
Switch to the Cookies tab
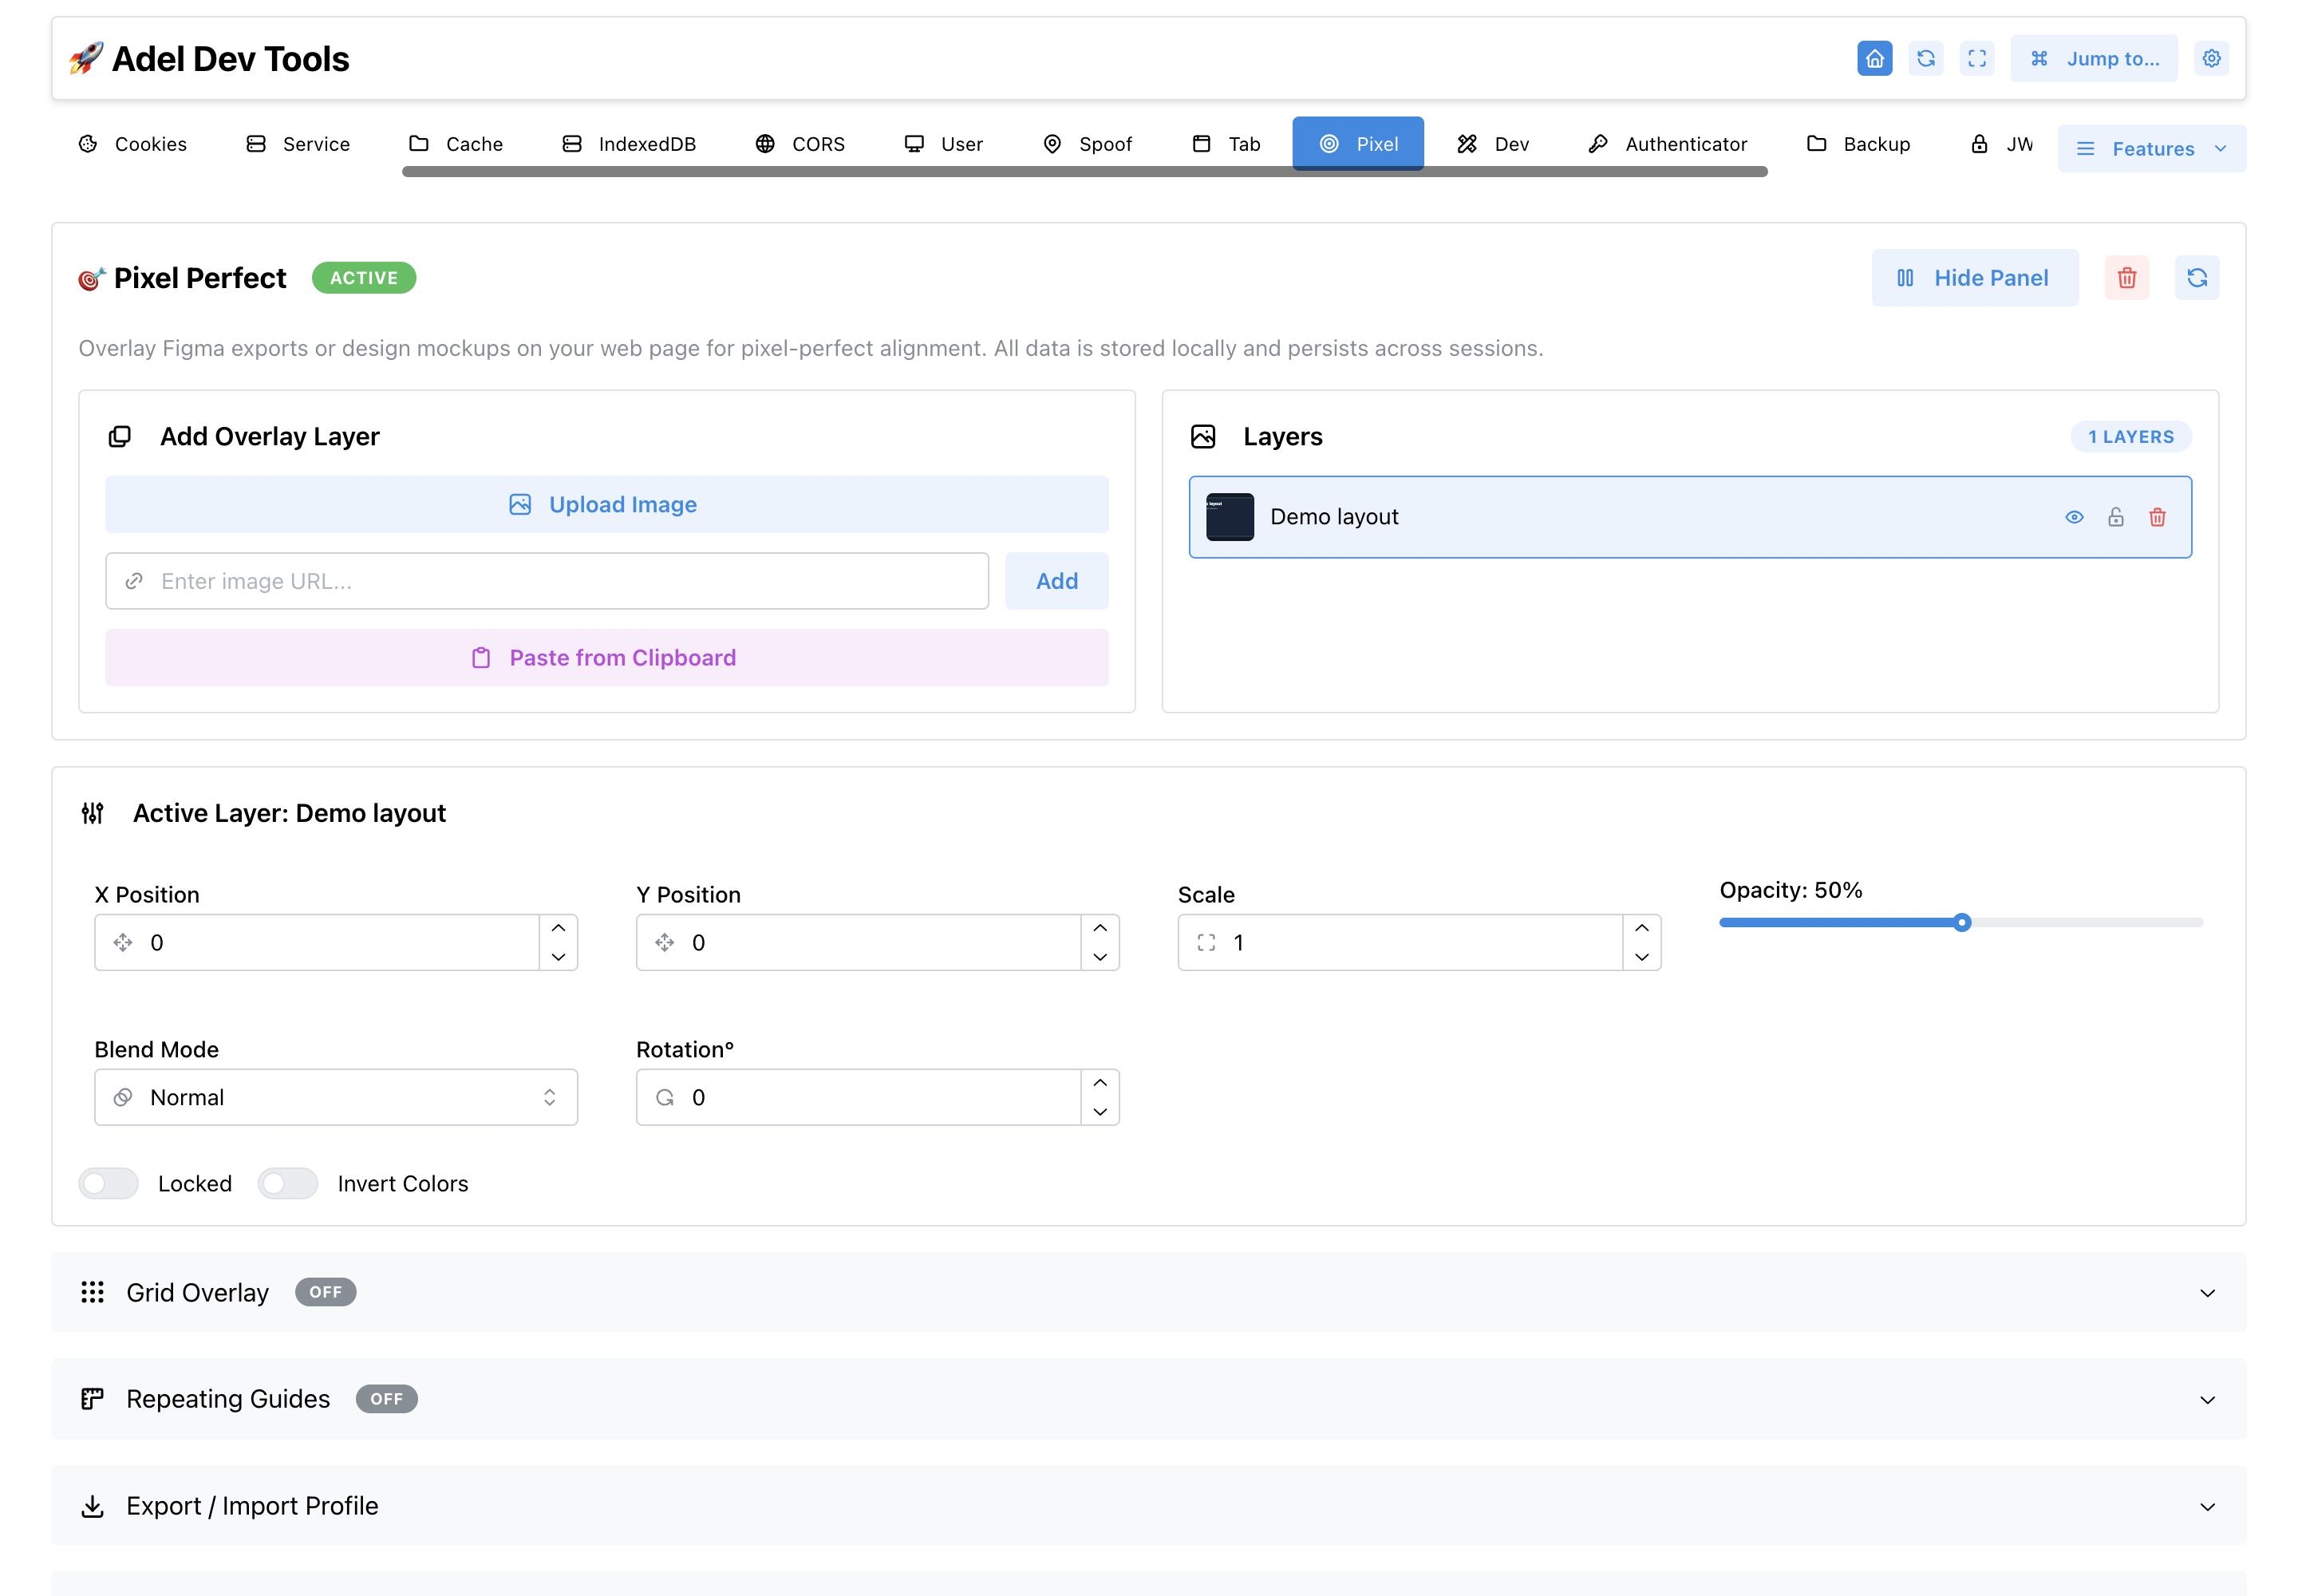click(x=133, y=144)
